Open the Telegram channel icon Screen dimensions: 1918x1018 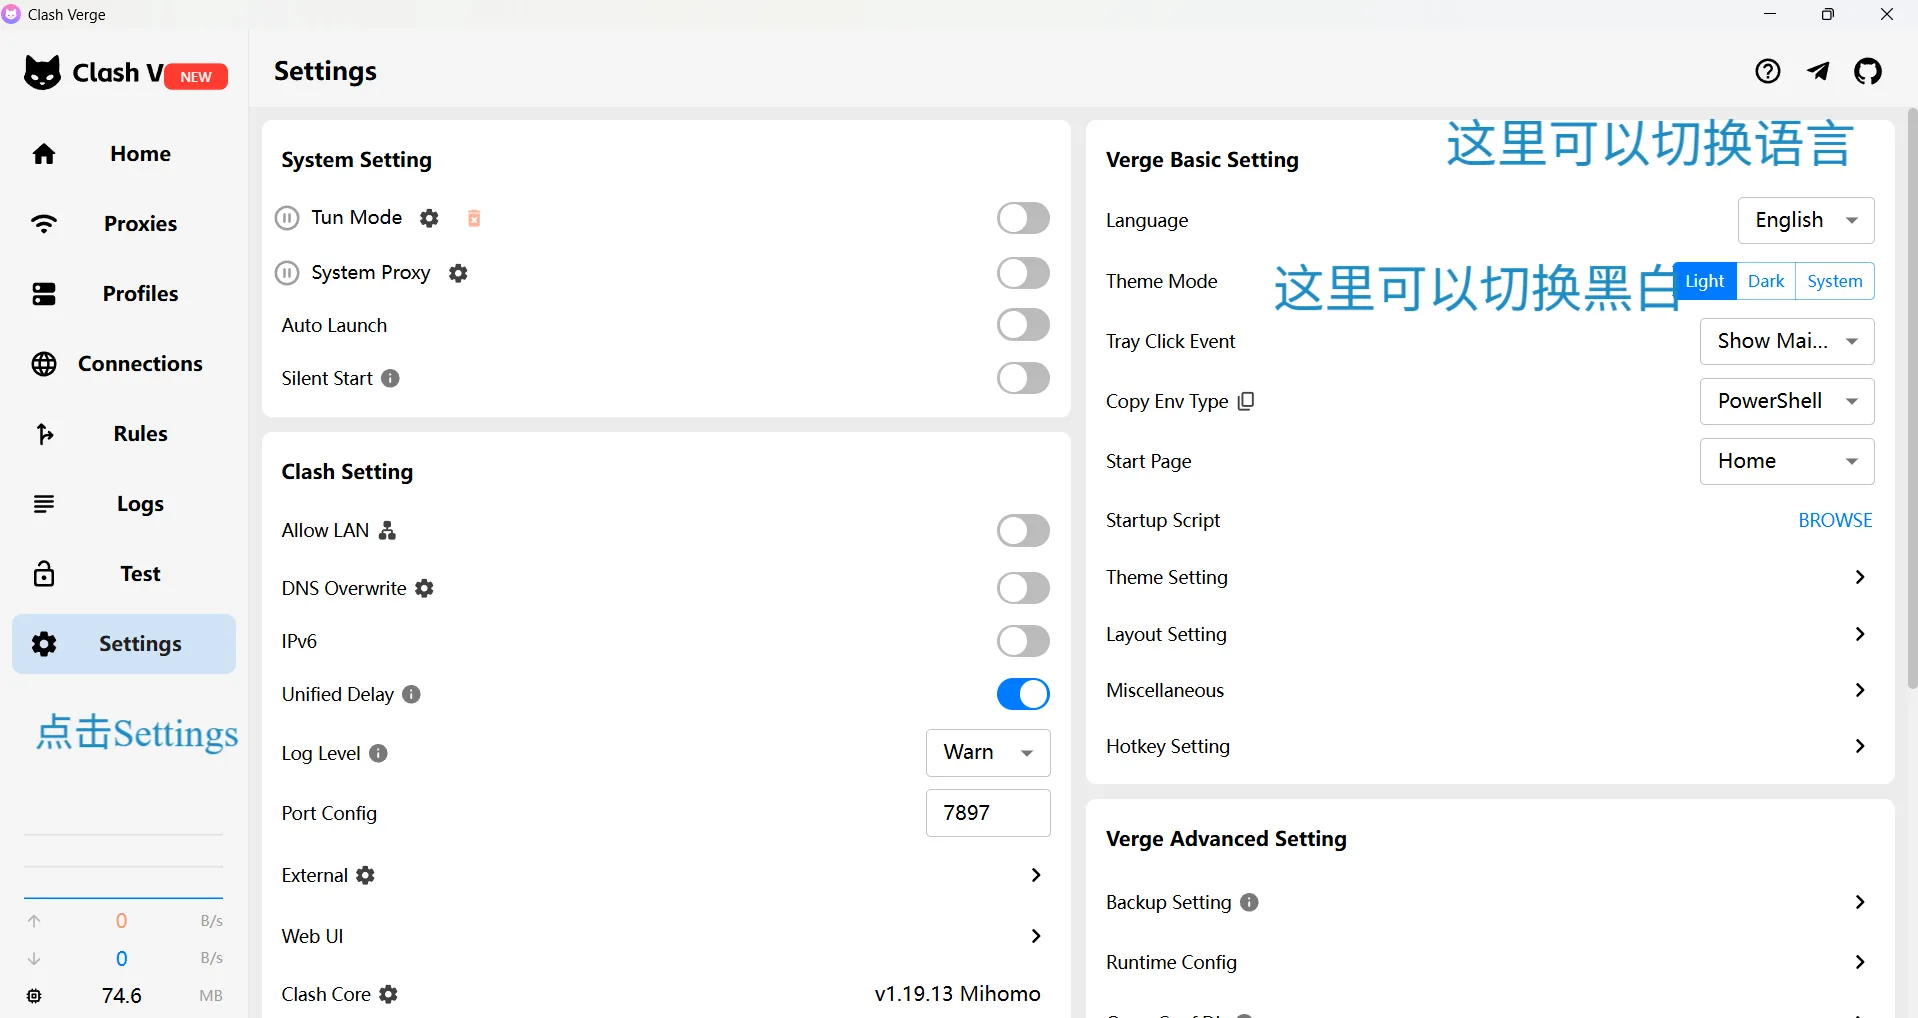pos(1818,71)
